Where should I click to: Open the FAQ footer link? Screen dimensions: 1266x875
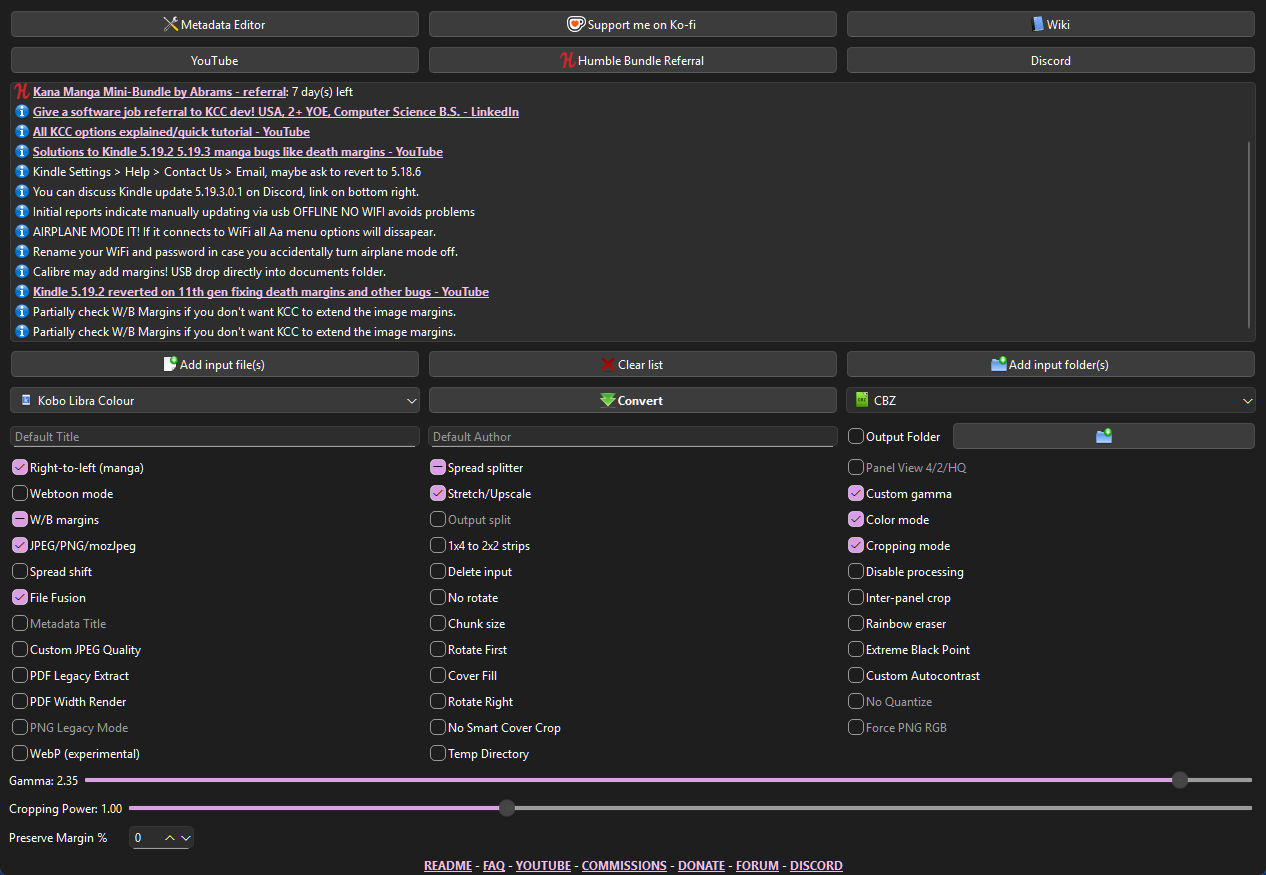pos(494,865)
